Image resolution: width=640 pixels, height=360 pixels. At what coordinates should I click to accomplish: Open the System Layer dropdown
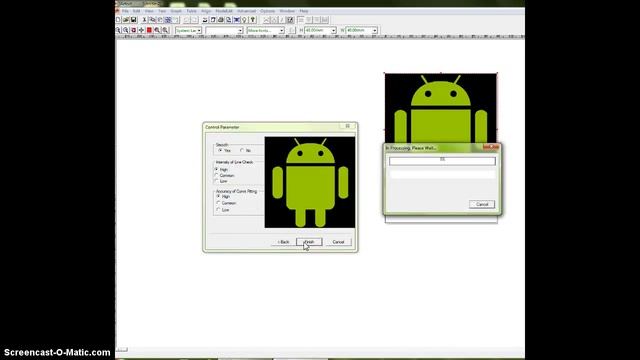199,31
